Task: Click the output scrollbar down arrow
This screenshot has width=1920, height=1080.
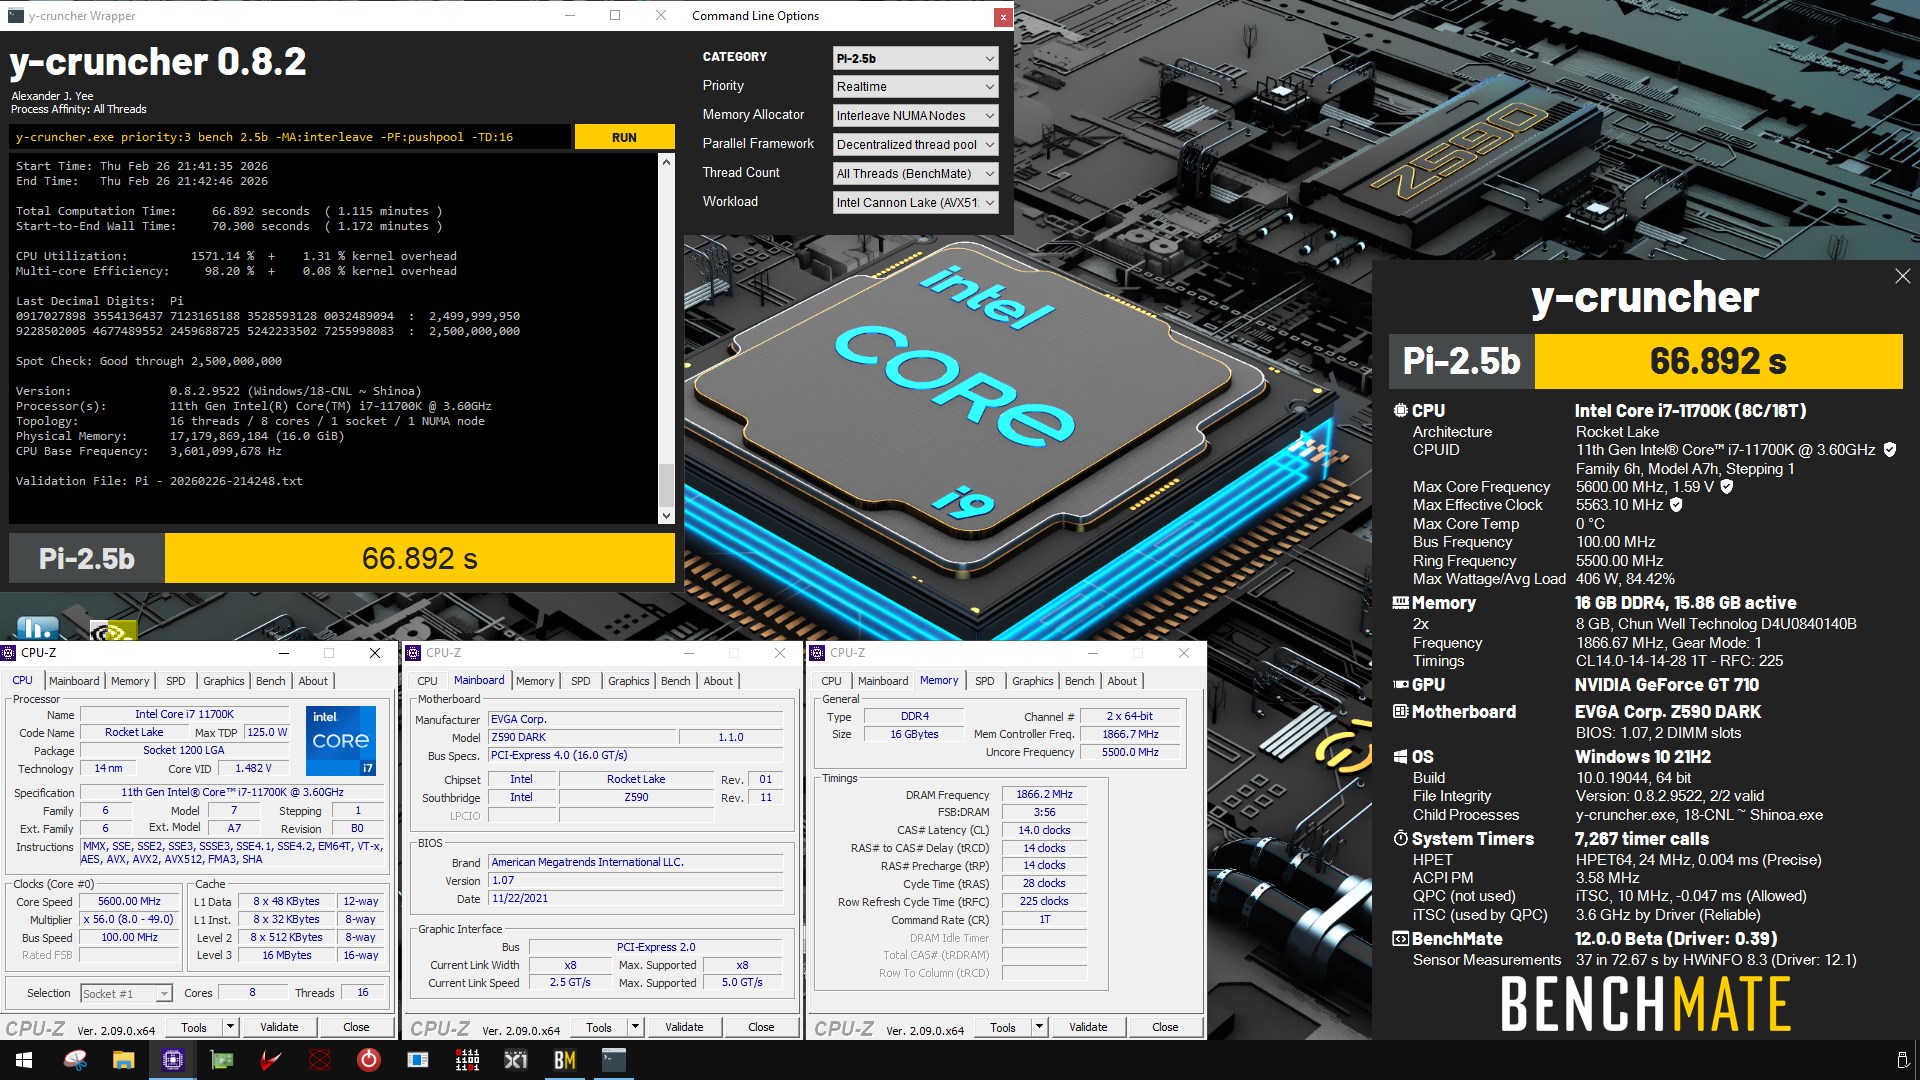Action: pos(666,516)
